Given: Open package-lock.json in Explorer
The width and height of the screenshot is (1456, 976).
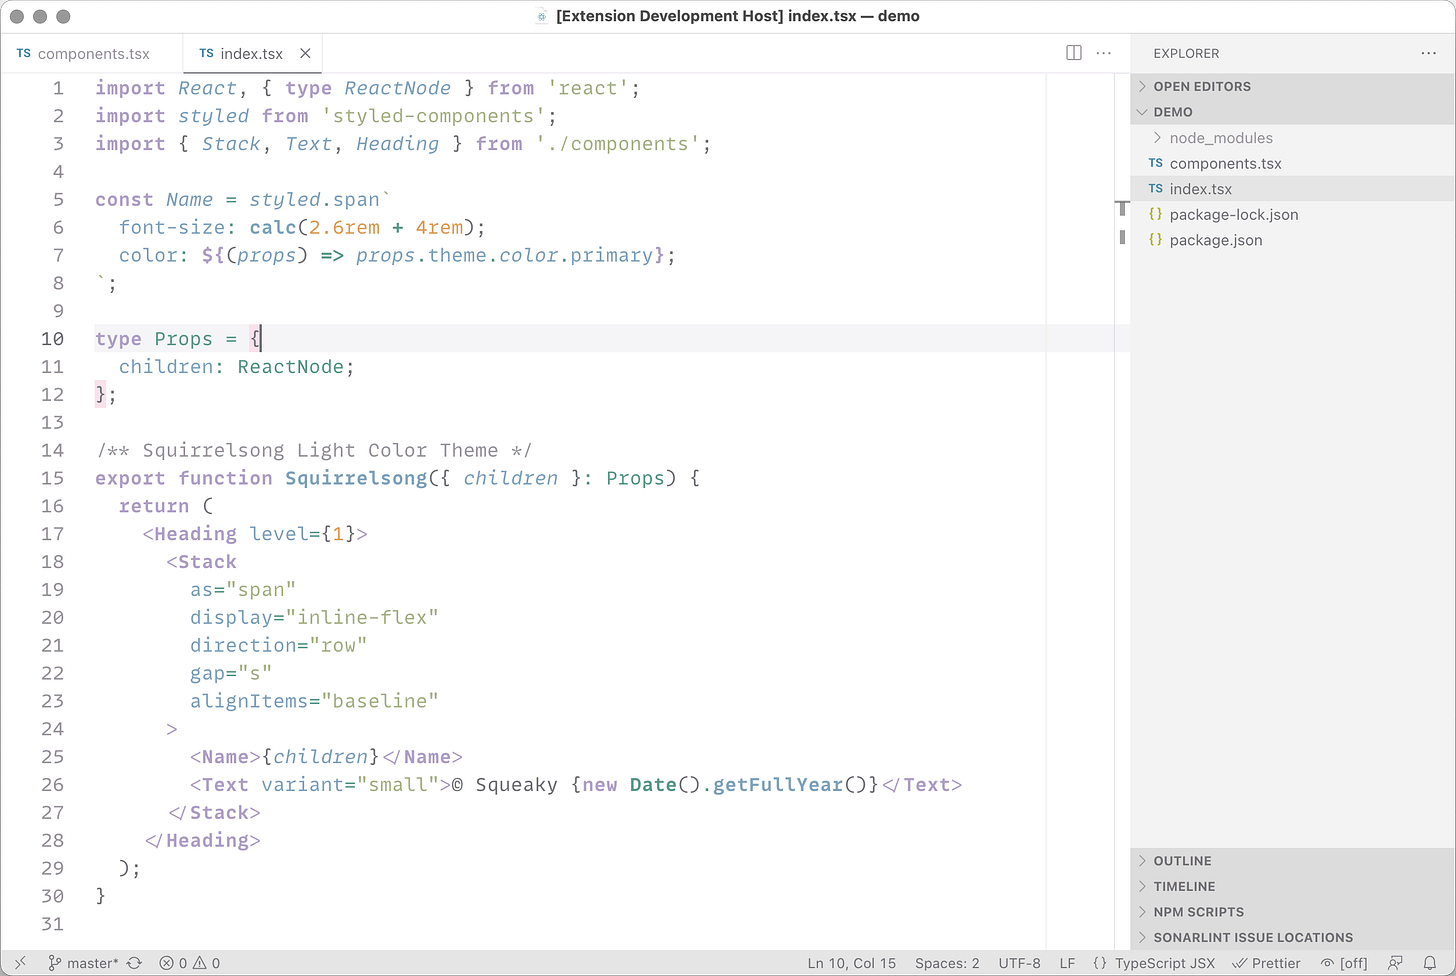Looking at the screenshot, I should click(1293, 214).
